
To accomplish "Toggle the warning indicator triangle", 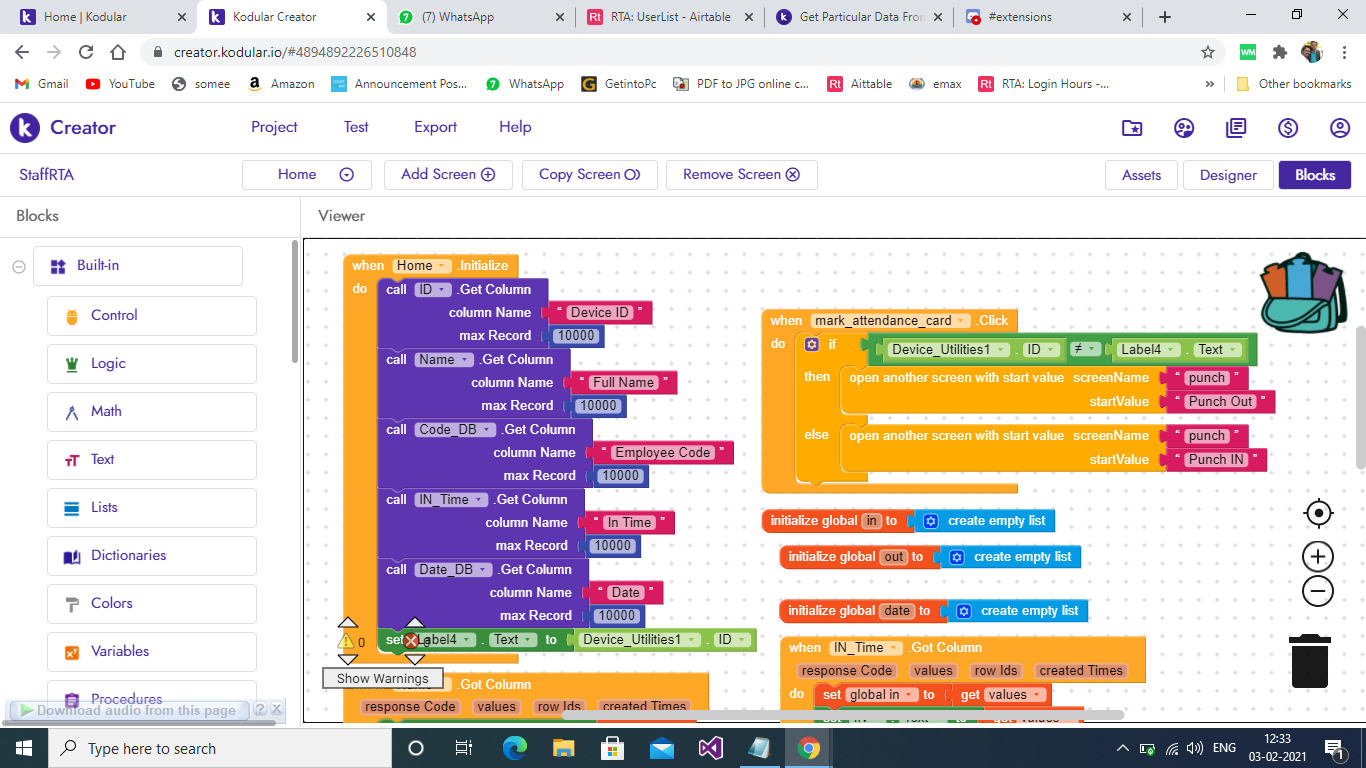I will click(347, 642).
